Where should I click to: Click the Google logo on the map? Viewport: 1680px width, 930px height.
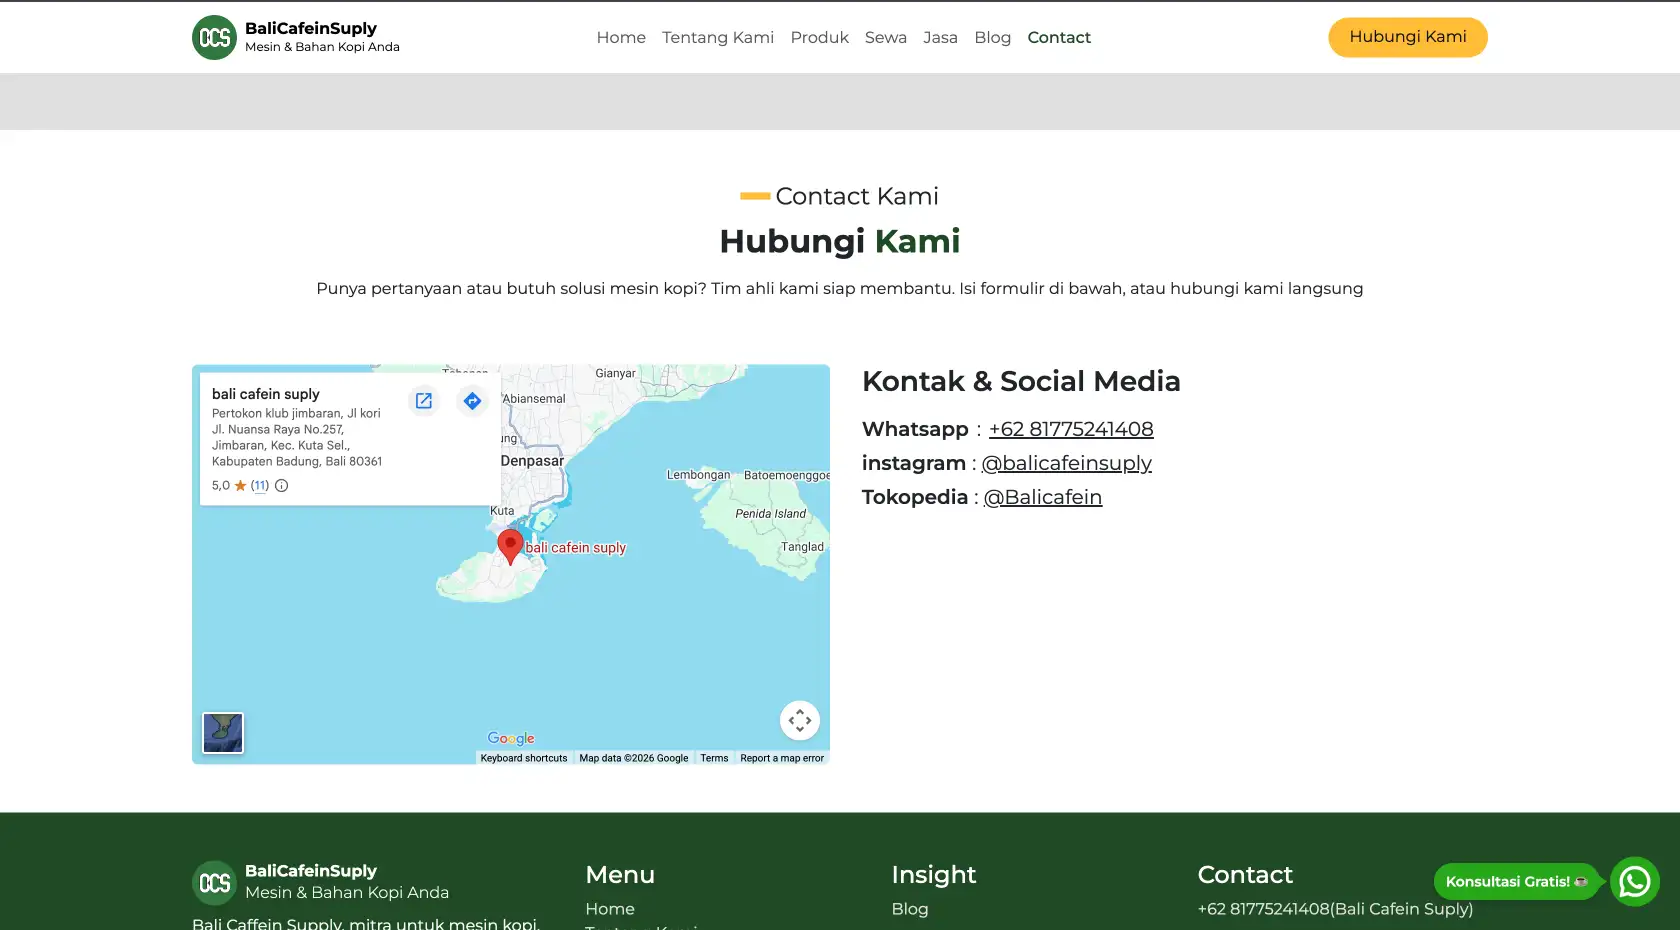pos(511,738)
